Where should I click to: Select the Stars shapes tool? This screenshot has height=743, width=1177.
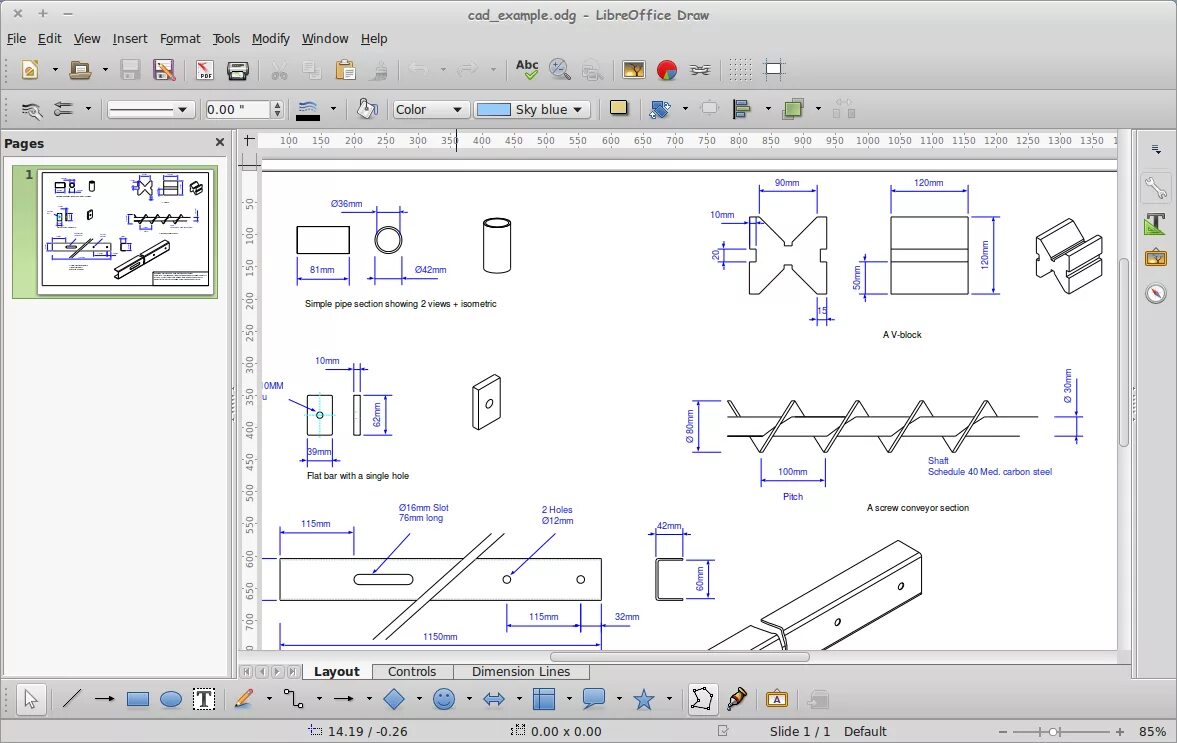tap(644, 699)
